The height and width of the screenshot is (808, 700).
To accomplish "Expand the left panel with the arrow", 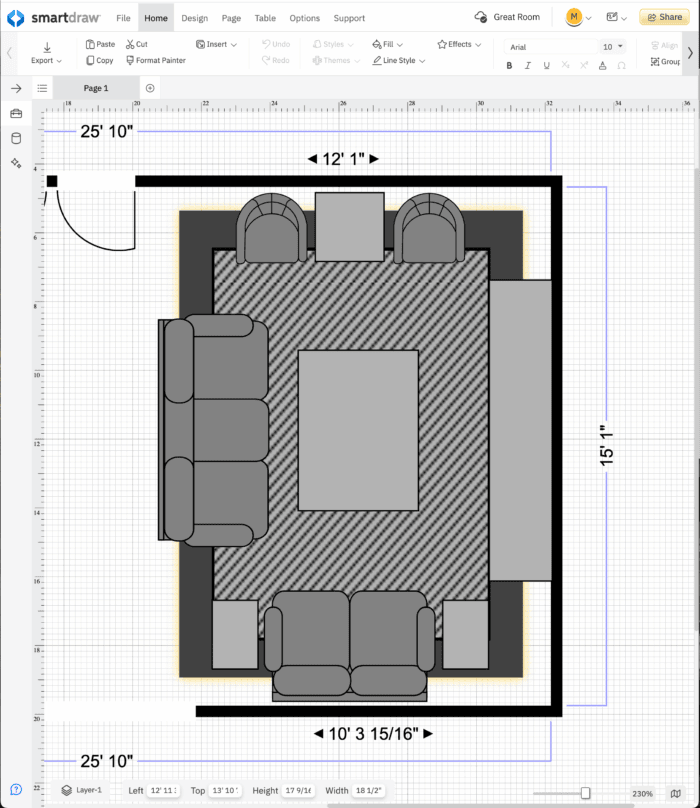I will (16, 89).
